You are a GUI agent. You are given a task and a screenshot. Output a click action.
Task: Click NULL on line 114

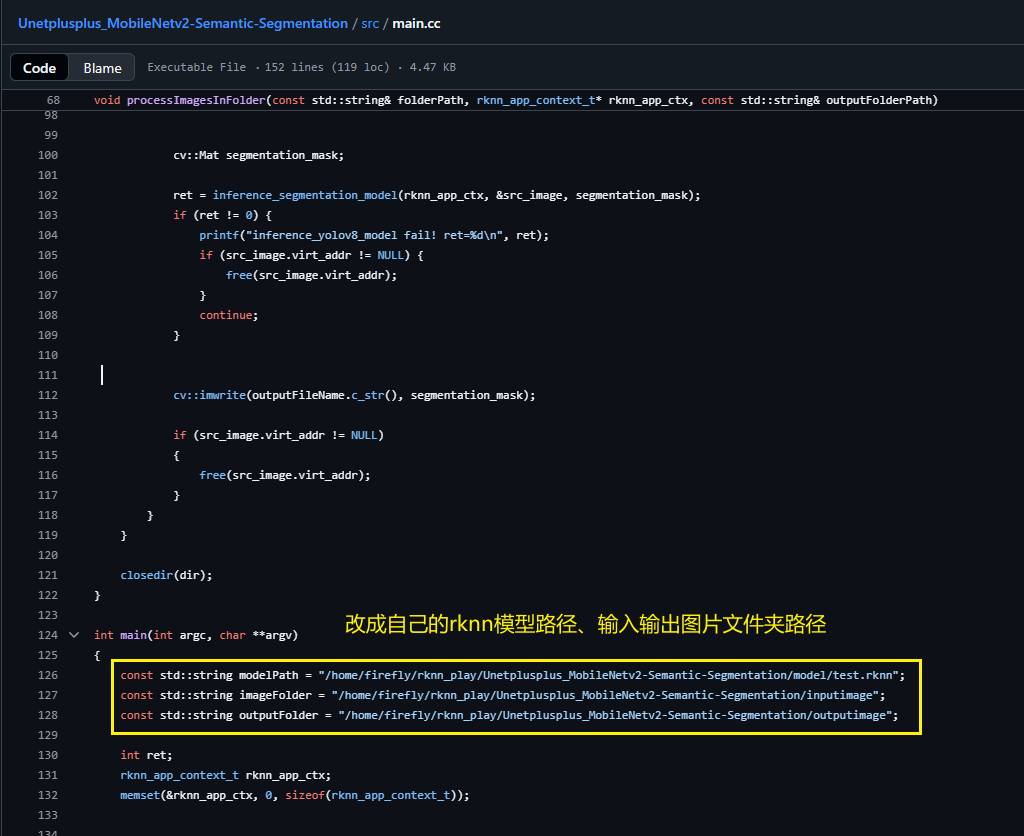pos(364,435)
